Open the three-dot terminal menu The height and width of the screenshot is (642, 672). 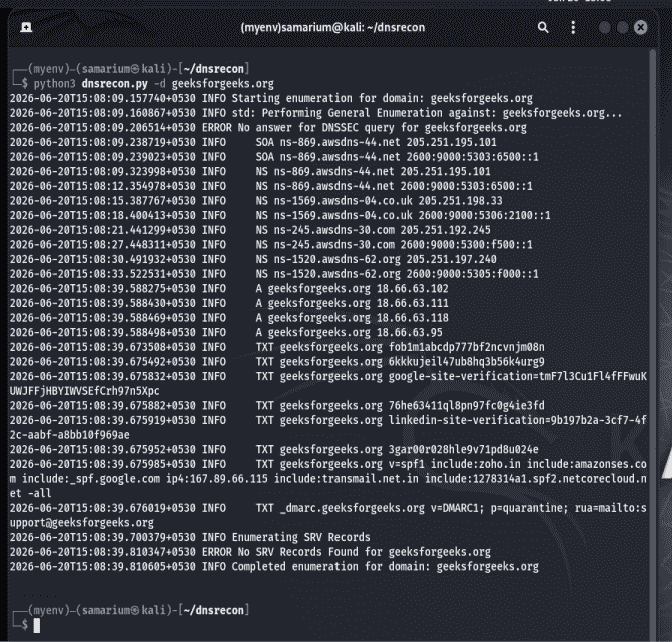[x=573, y=27]
